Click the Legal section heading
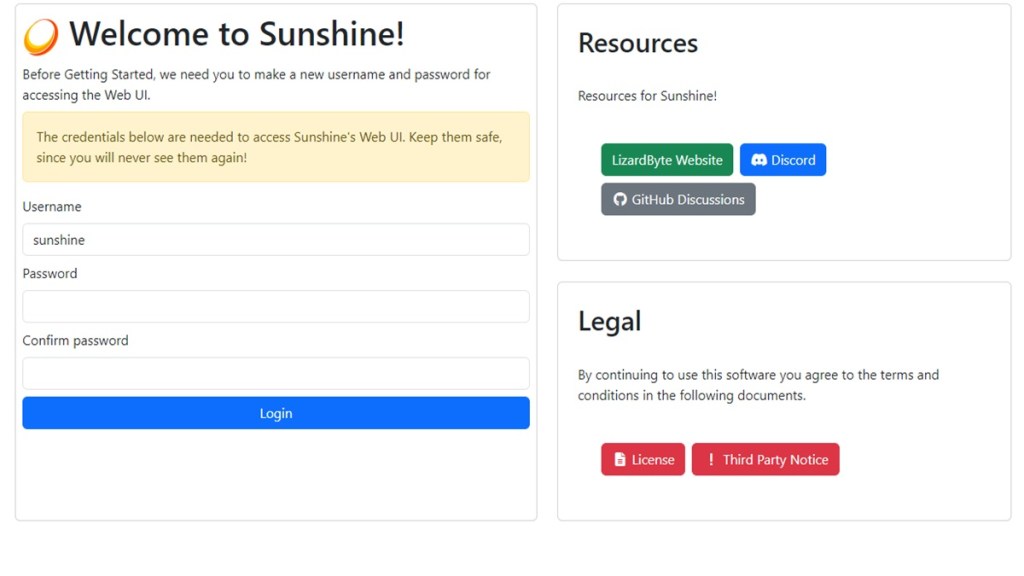1024x576 pixels. (609, 321)
